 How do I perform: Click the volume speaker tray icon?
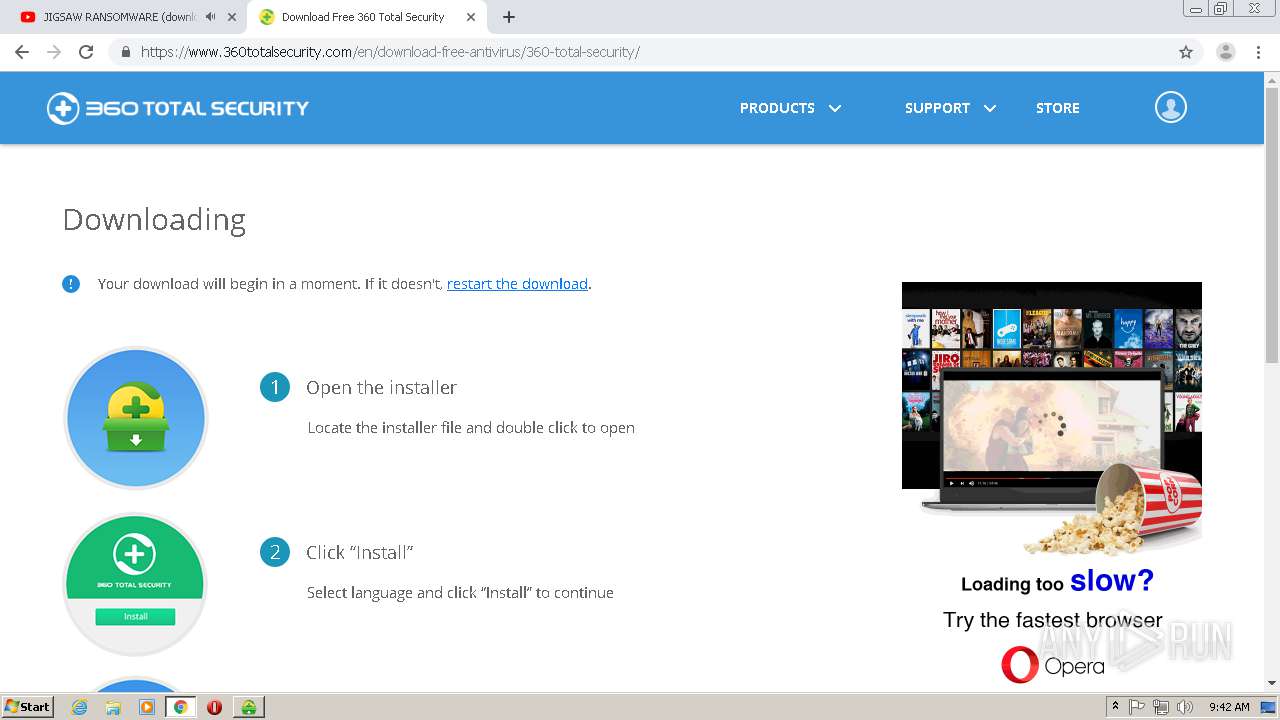coord(1185,707)
